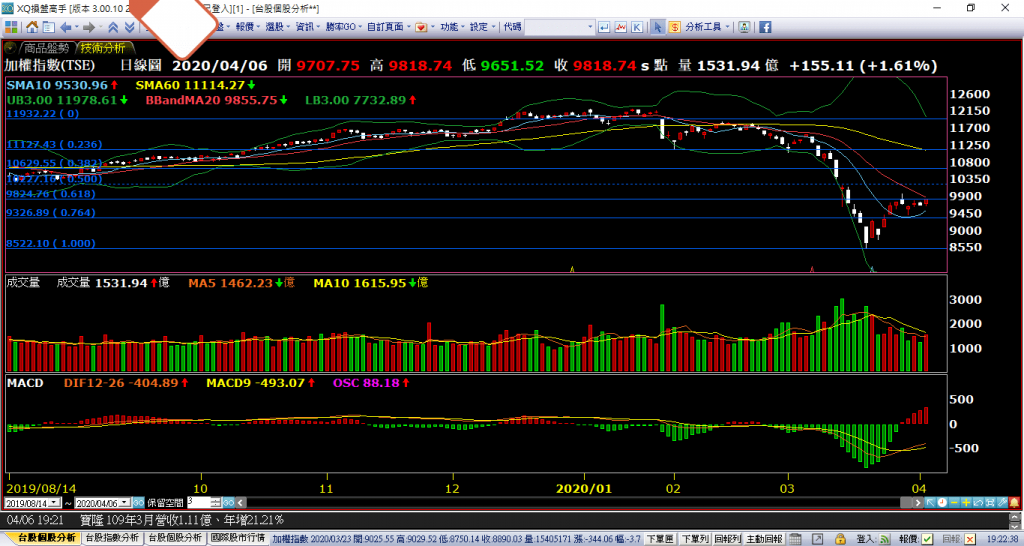Click the 下單匣 button
The image size is (1024, 546).
[658, 538]
